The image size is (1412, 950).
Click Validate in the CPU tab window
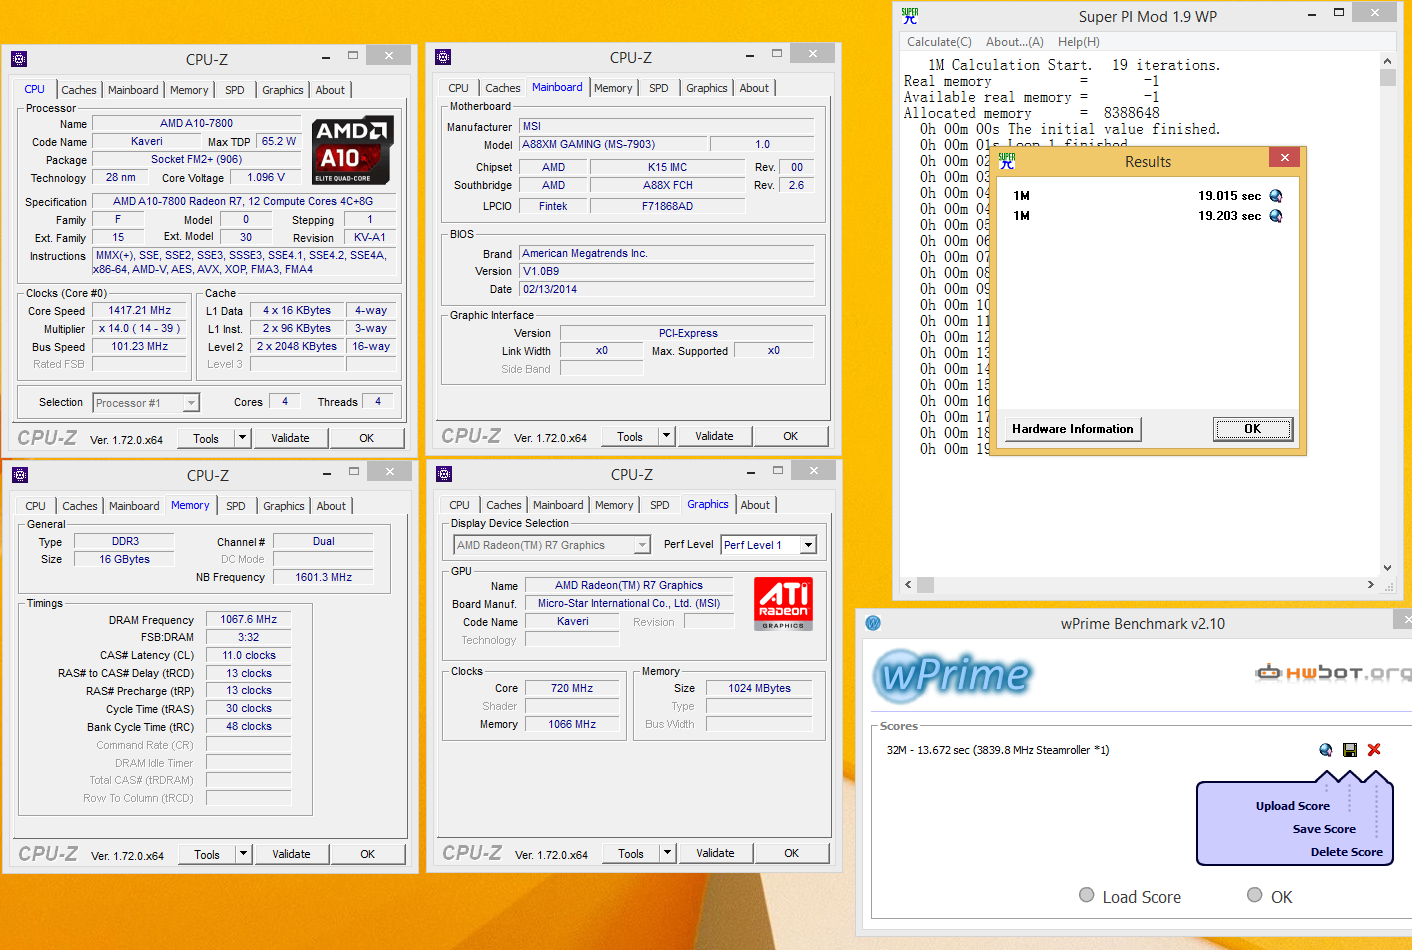(290, 438)
